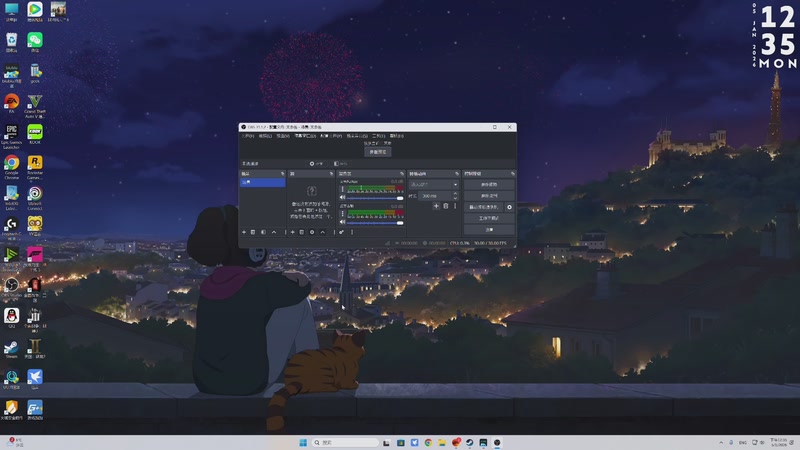Select the KOOK desktop icon

[x=35, y=134]
